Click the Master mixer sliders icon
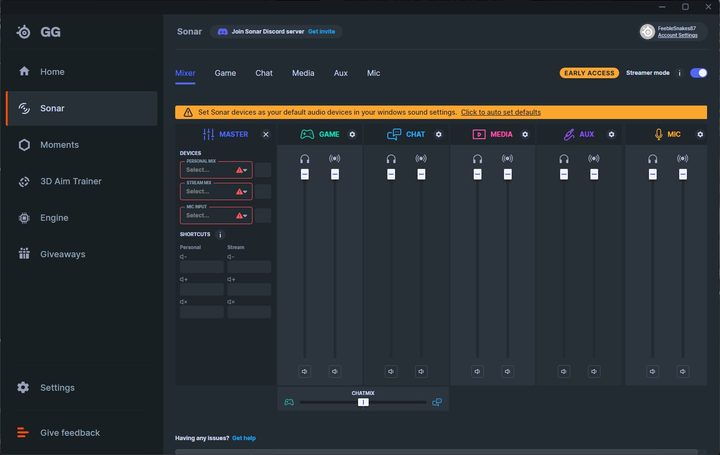The height and width of the screenshot is (455, 720). [208, 134]
